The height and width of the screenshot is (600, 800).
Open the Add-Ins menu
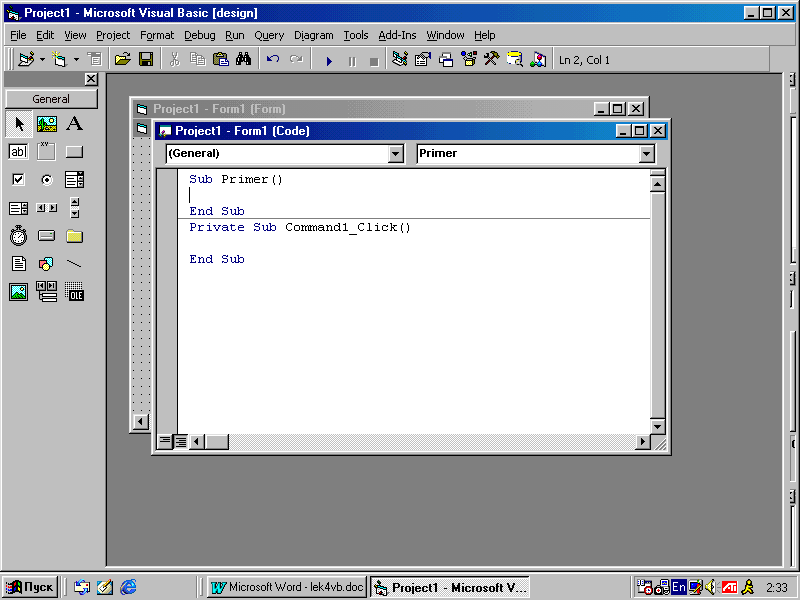coord(397,35)
